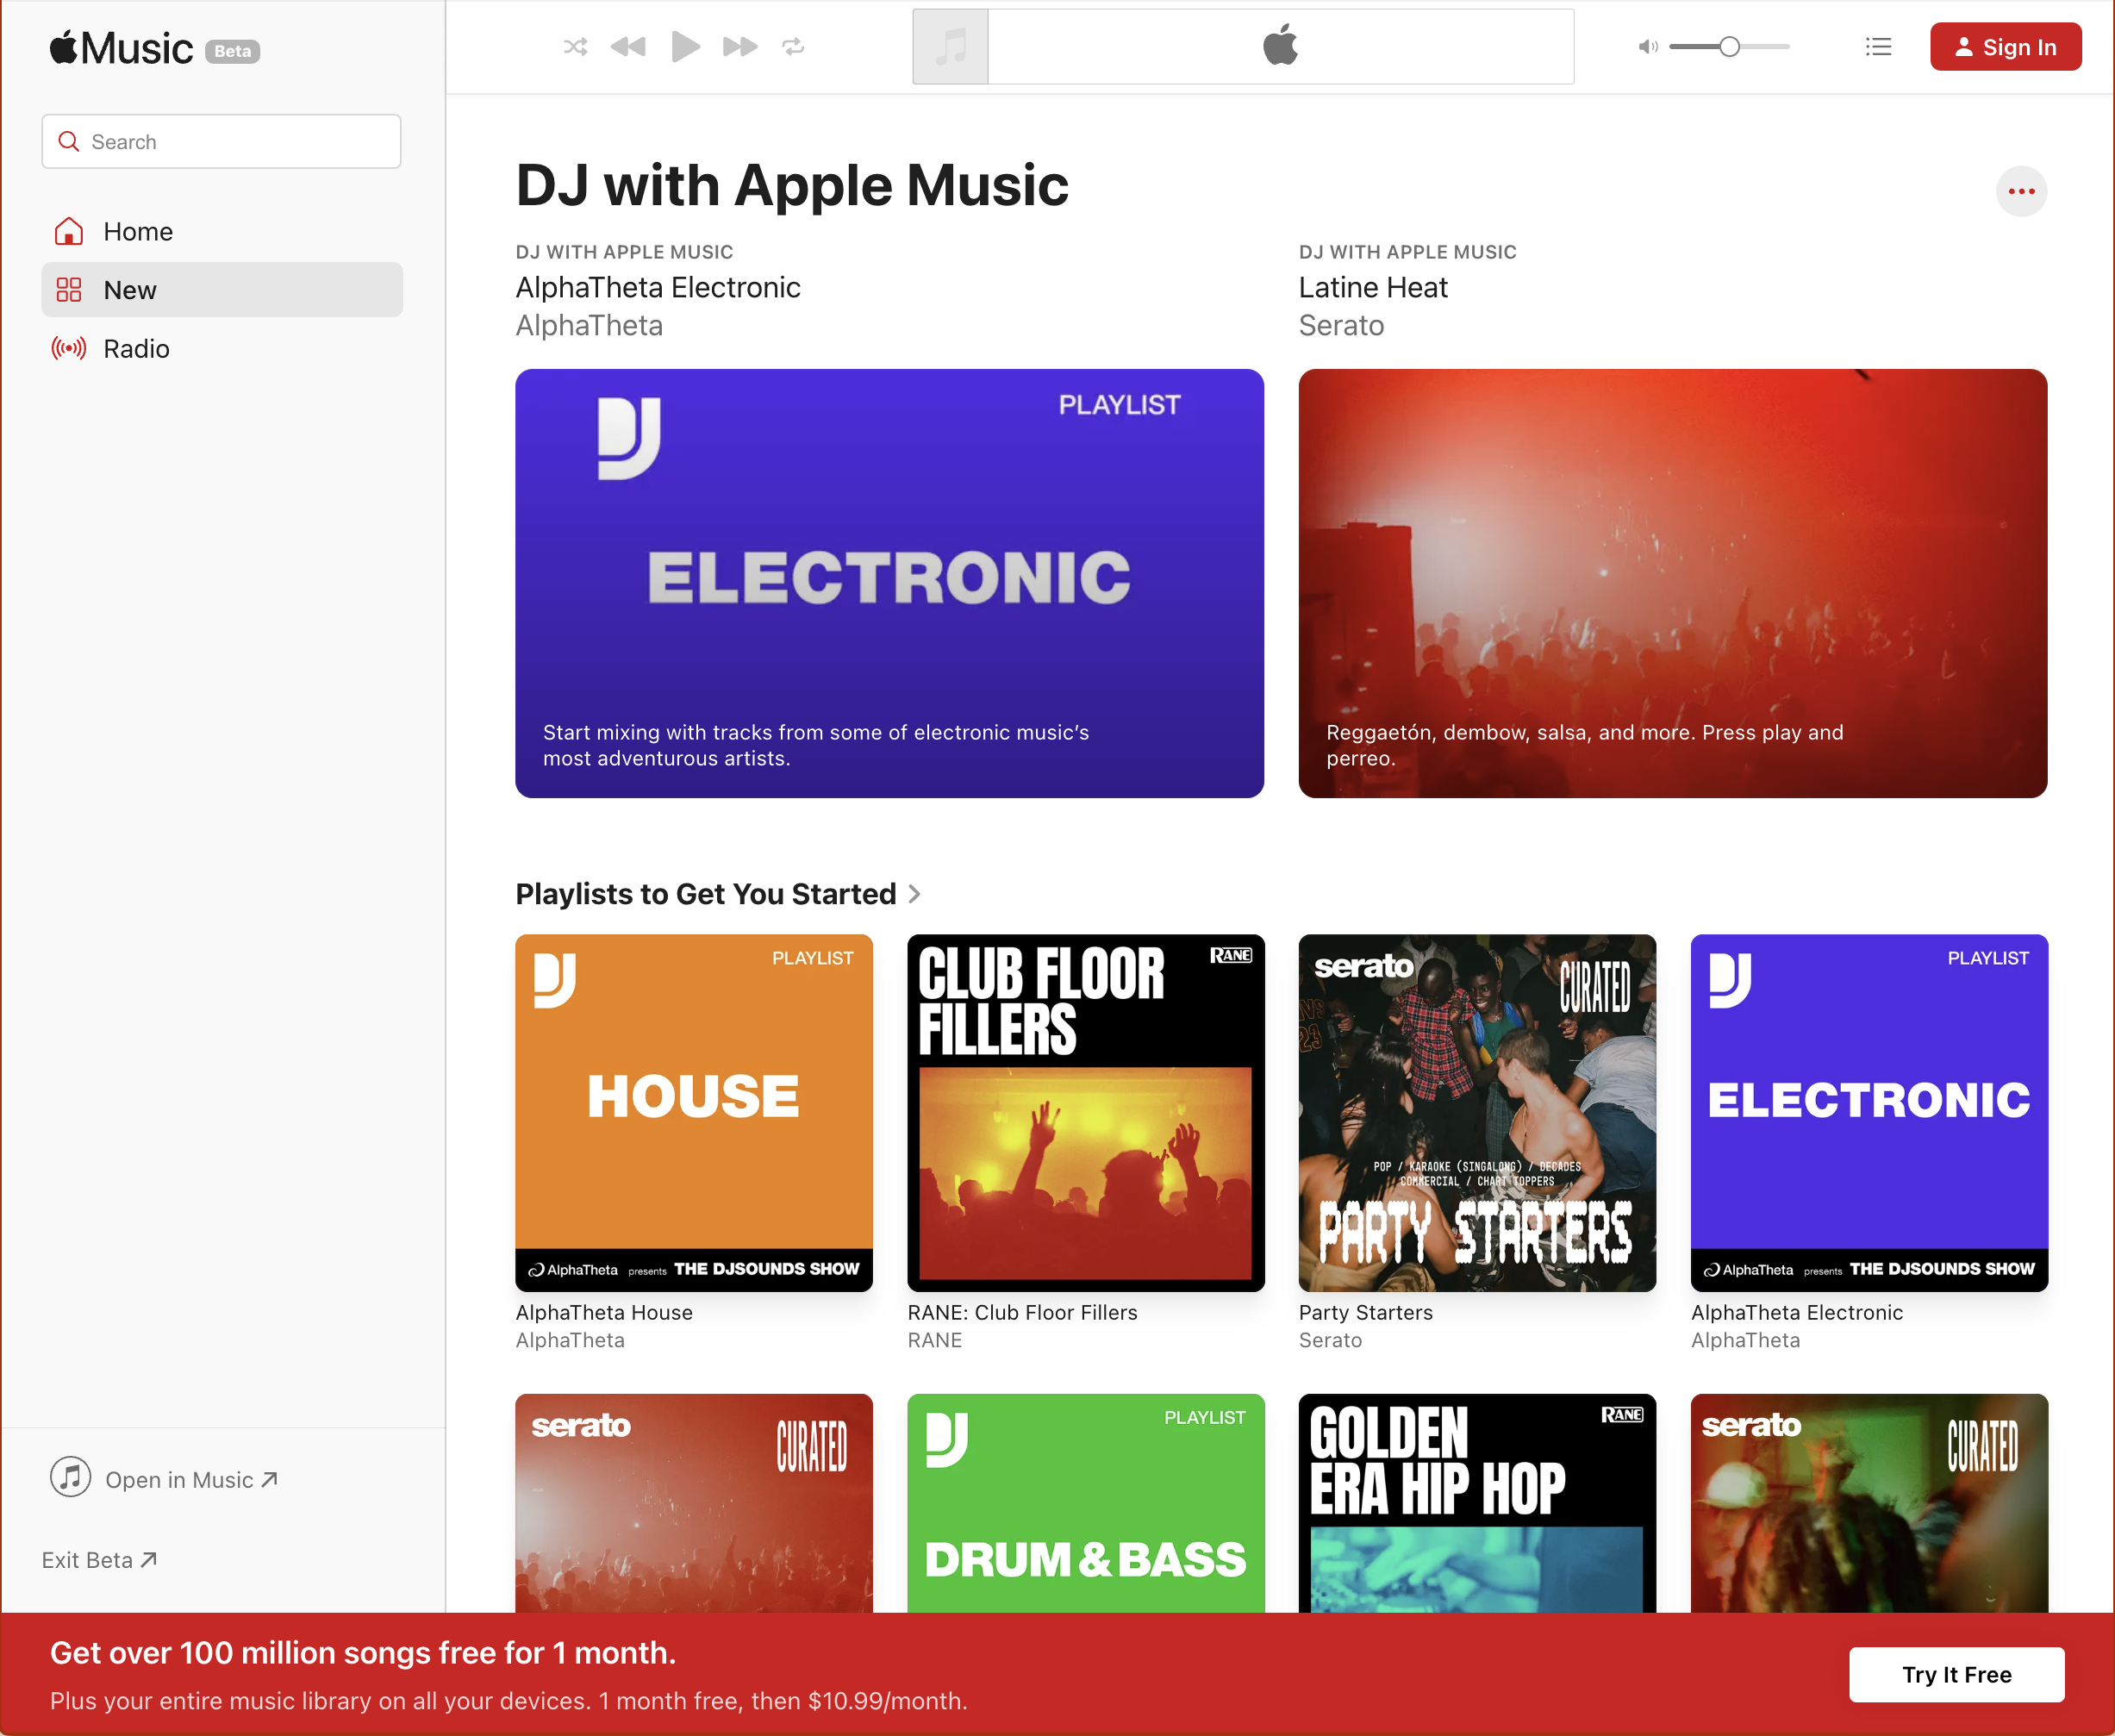The image size is (2115, 1736).
Task: Click AlphaTheta House title link
Action: point(604,1313)
